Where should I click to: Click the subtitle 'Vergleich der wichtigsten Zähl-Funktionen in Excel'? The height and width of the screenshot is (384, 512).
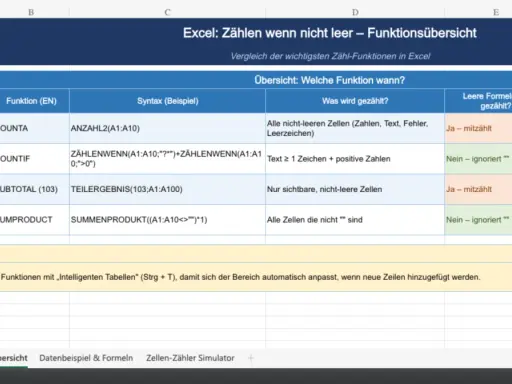330,56
